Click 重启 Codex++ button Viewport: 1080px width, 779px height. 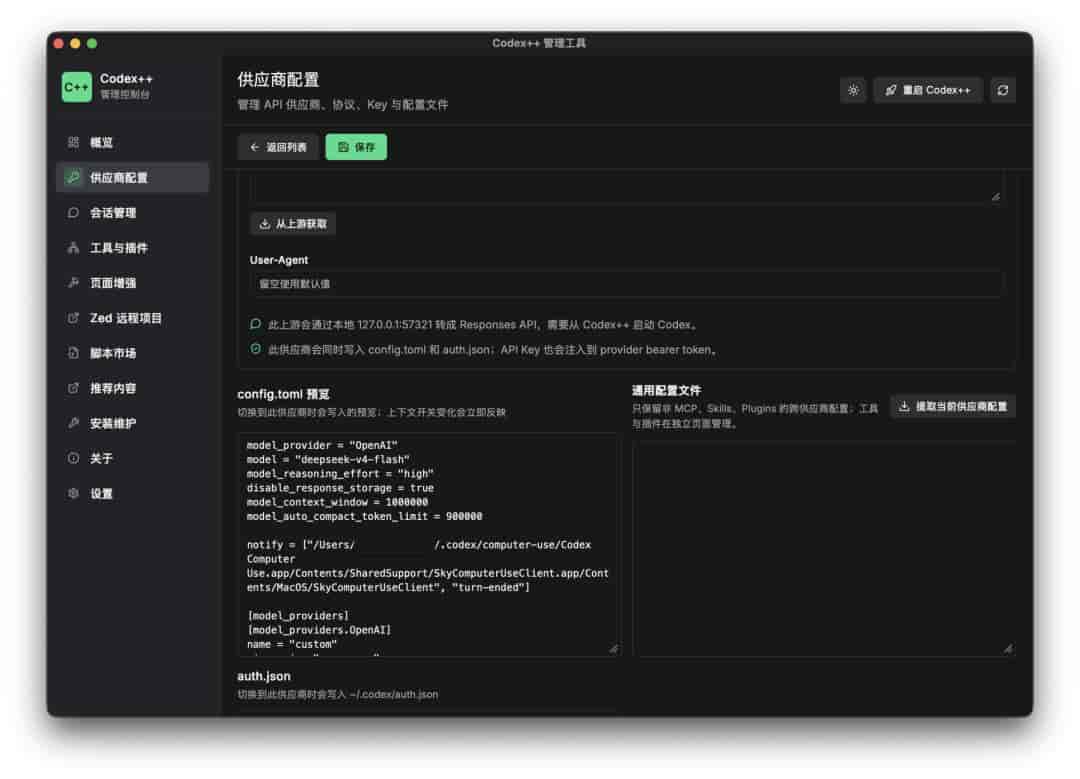point(928,90)
